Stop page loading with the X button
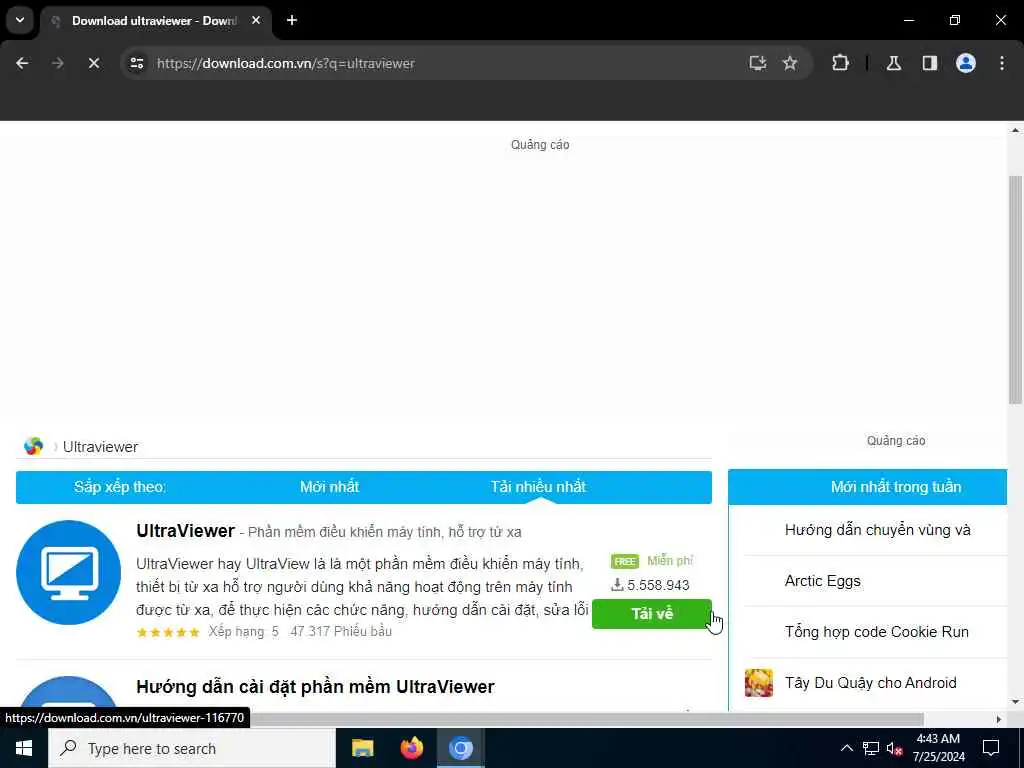Screen dimensions: 1024x768 pyautogui.click(x=94, y=63)
